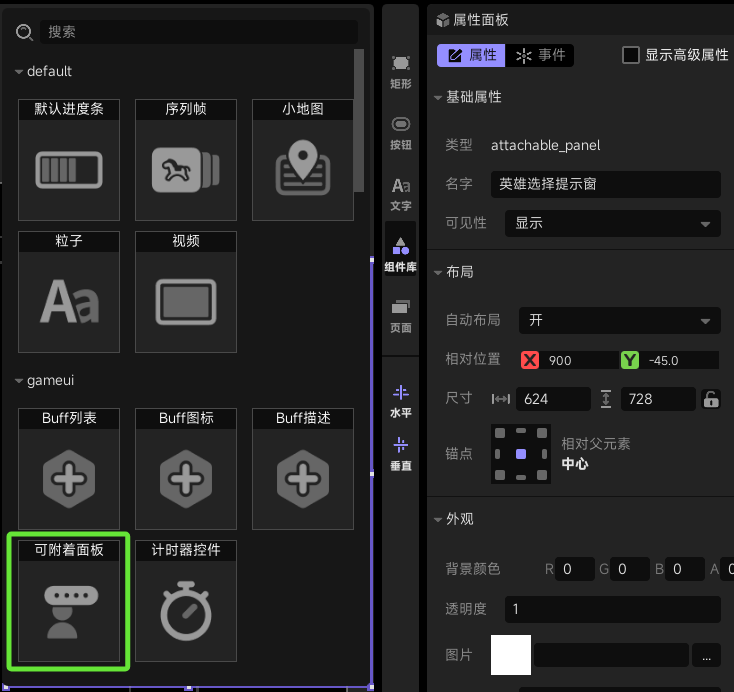Focus the 搜索 component search field
Viewport: 734px width, 692px height.
[199, 32]
